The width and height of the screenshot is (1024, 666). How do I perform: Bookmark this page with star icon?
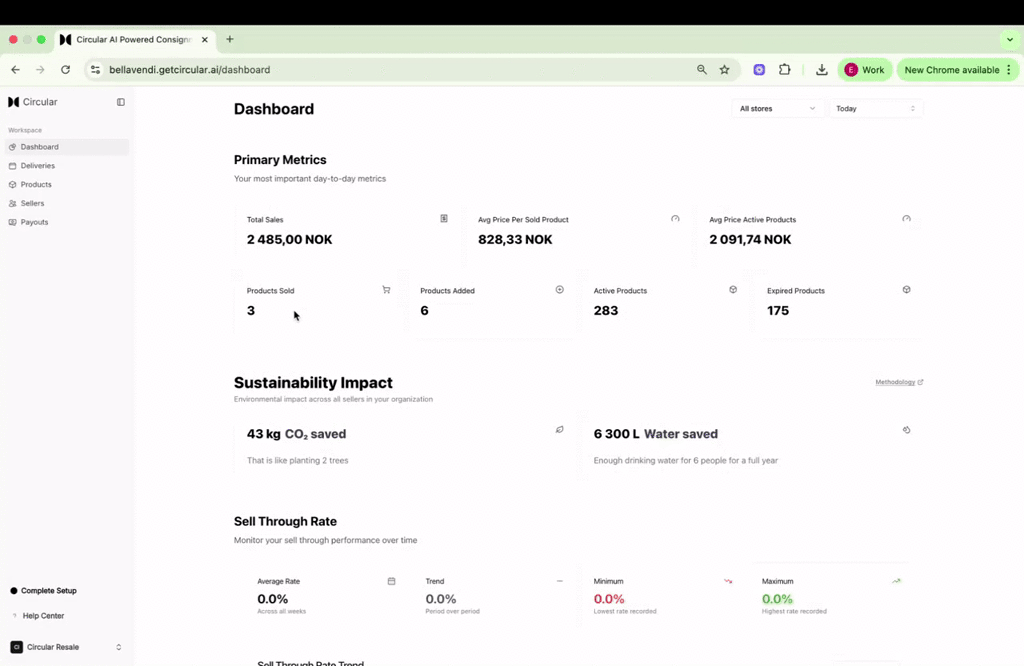tap(724, 70)
